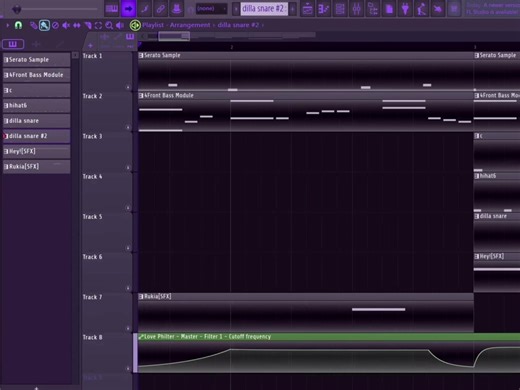
Task: Click the hand arrow icon in top toolbar
Action: click(x=438, y=9)
